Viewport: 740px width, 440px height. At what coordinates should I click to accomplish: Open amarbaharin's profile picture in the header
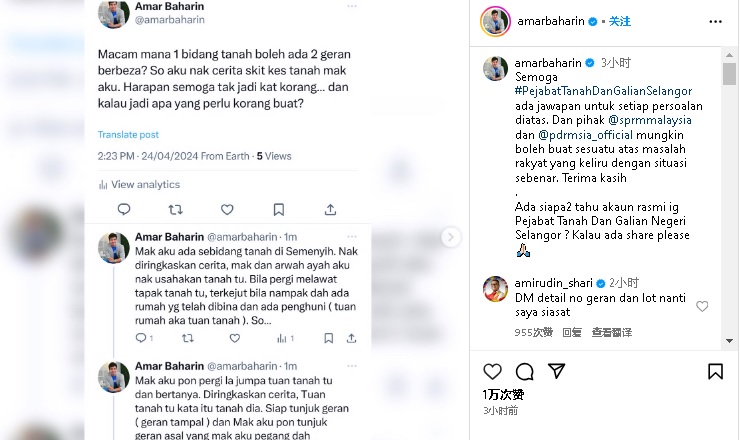click(x=496, y=21)
